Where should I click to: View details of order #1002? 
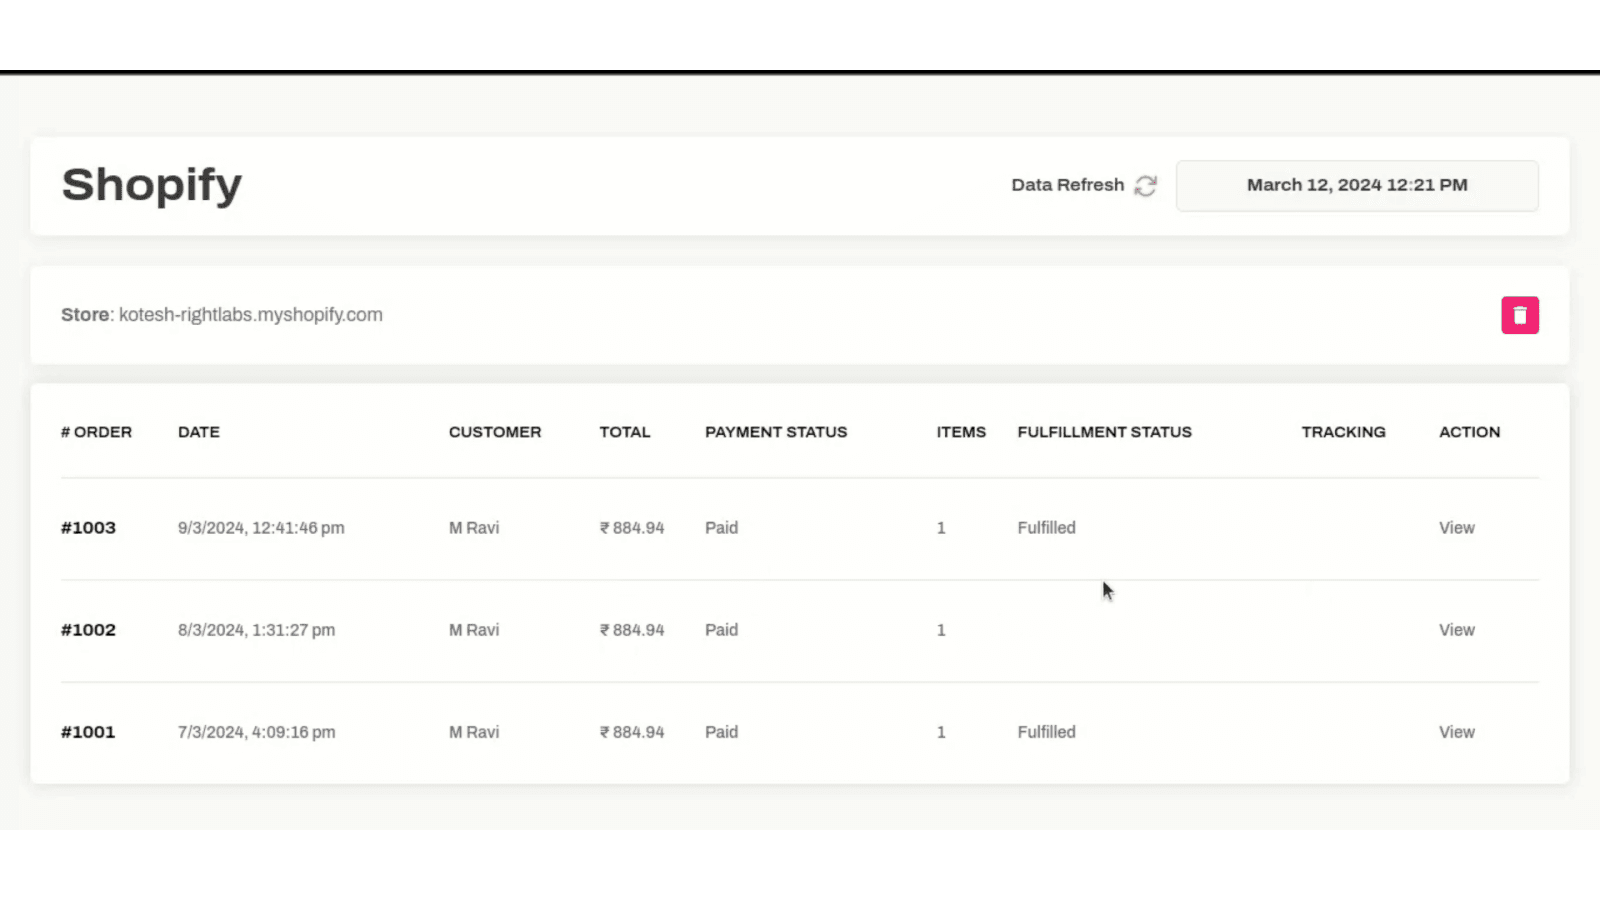pyautogui.click(x=1456, y=629)
